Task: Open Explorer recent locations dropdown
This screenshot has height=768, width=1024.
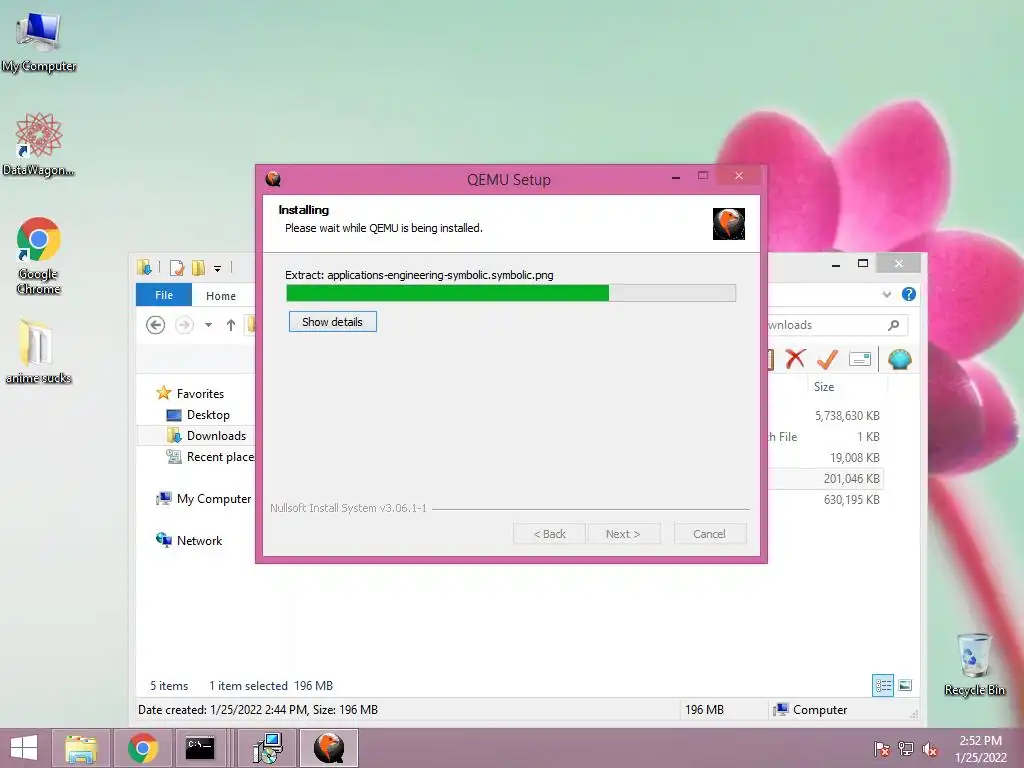Action: pos(208,325)
